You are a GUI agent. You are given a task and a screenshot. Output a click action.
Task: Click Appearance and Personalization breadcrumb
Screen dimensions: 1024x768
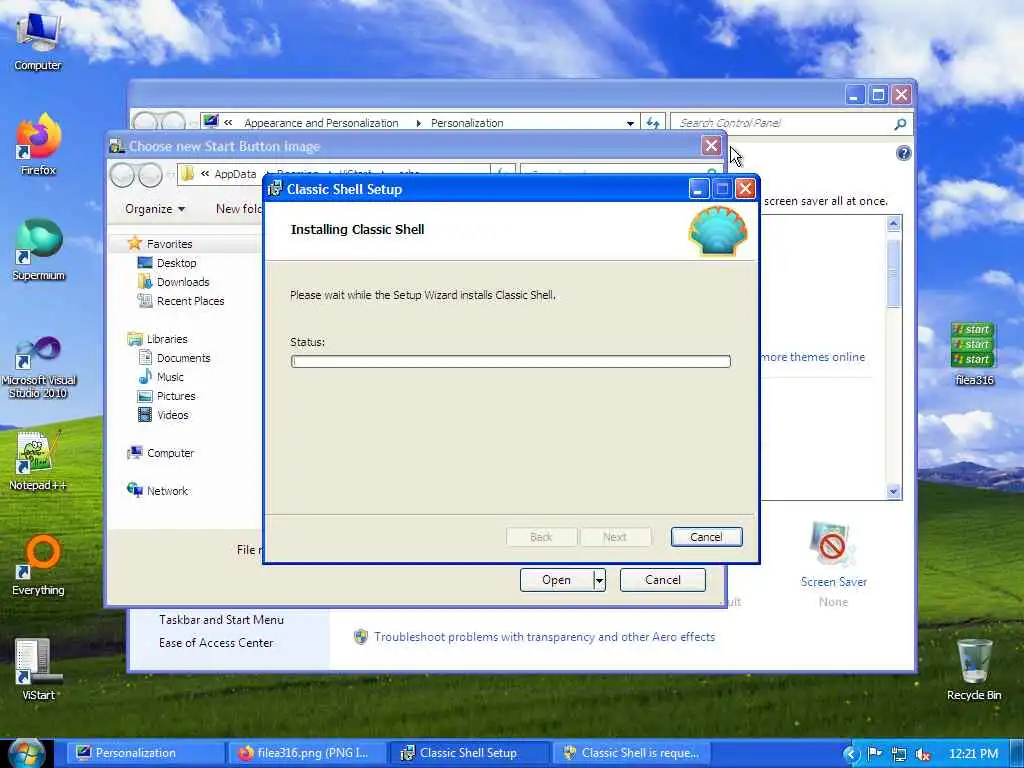click(321, 123)
